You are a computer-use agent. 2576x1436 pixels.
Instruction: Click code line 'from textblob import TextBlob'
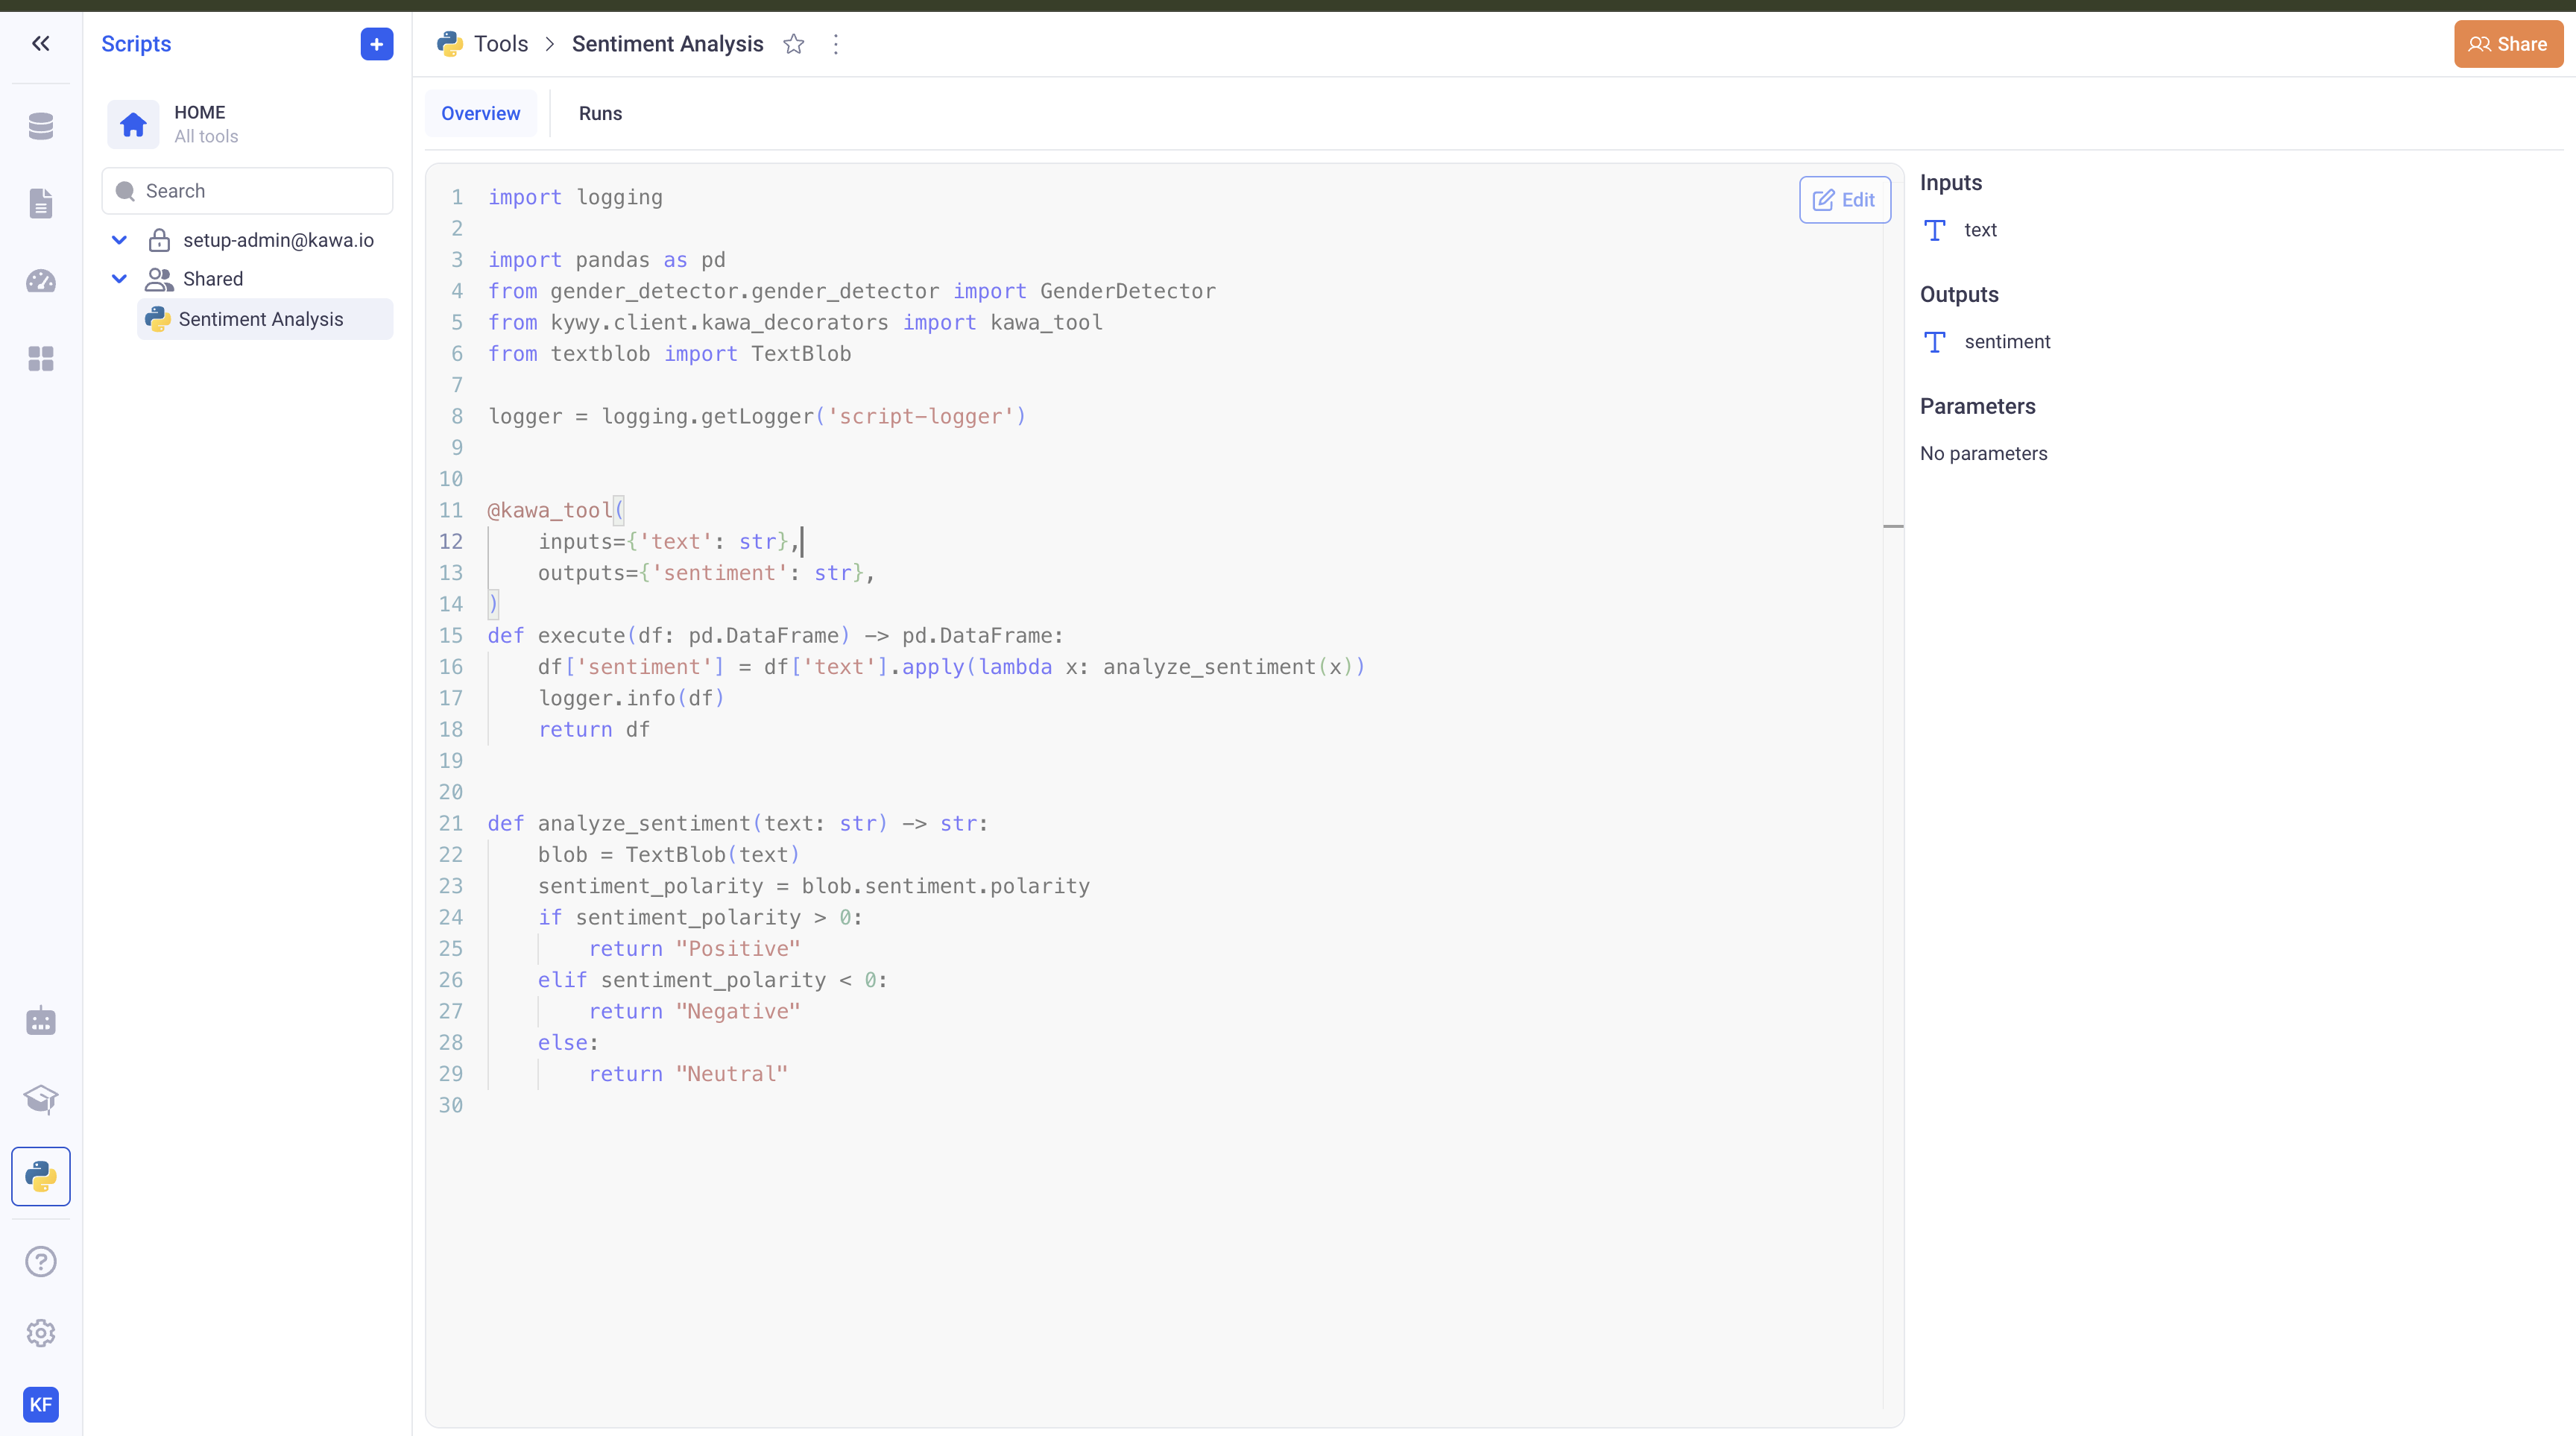coord(669,354)
